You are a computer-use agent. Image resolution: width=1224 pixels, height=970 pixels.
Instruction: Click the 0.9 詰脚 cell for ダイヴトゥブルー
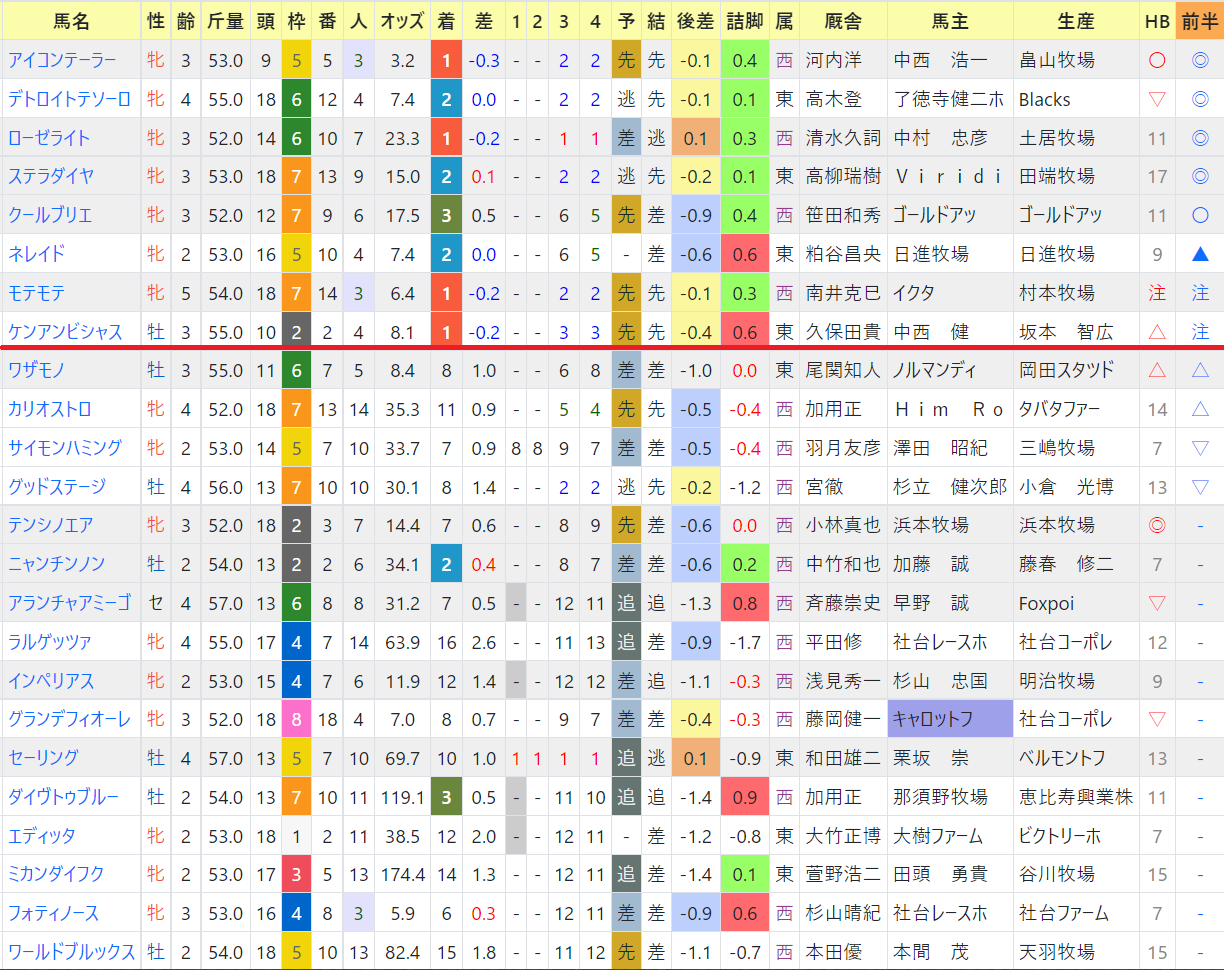(x=744, y=797)
